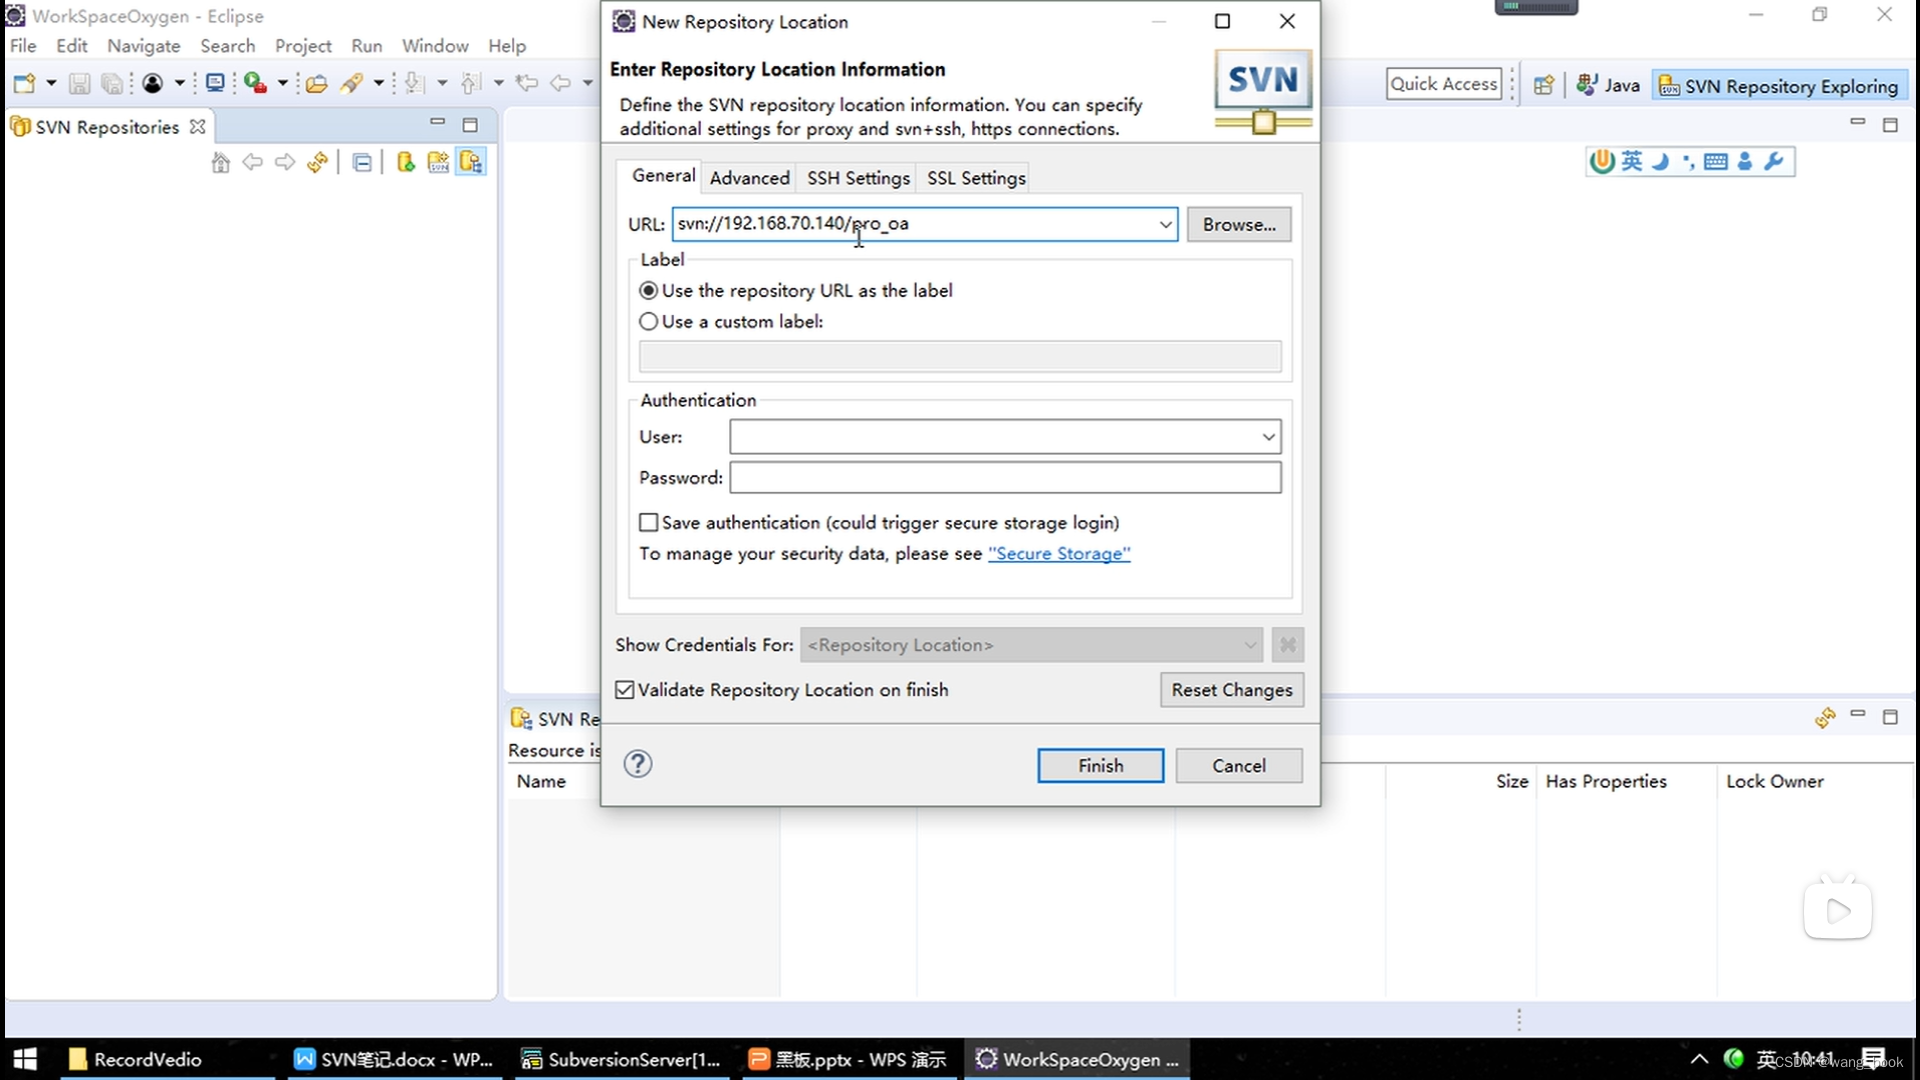
Task: Click the keyboard icon in input method bar
Action: (x=1716, y=162)
